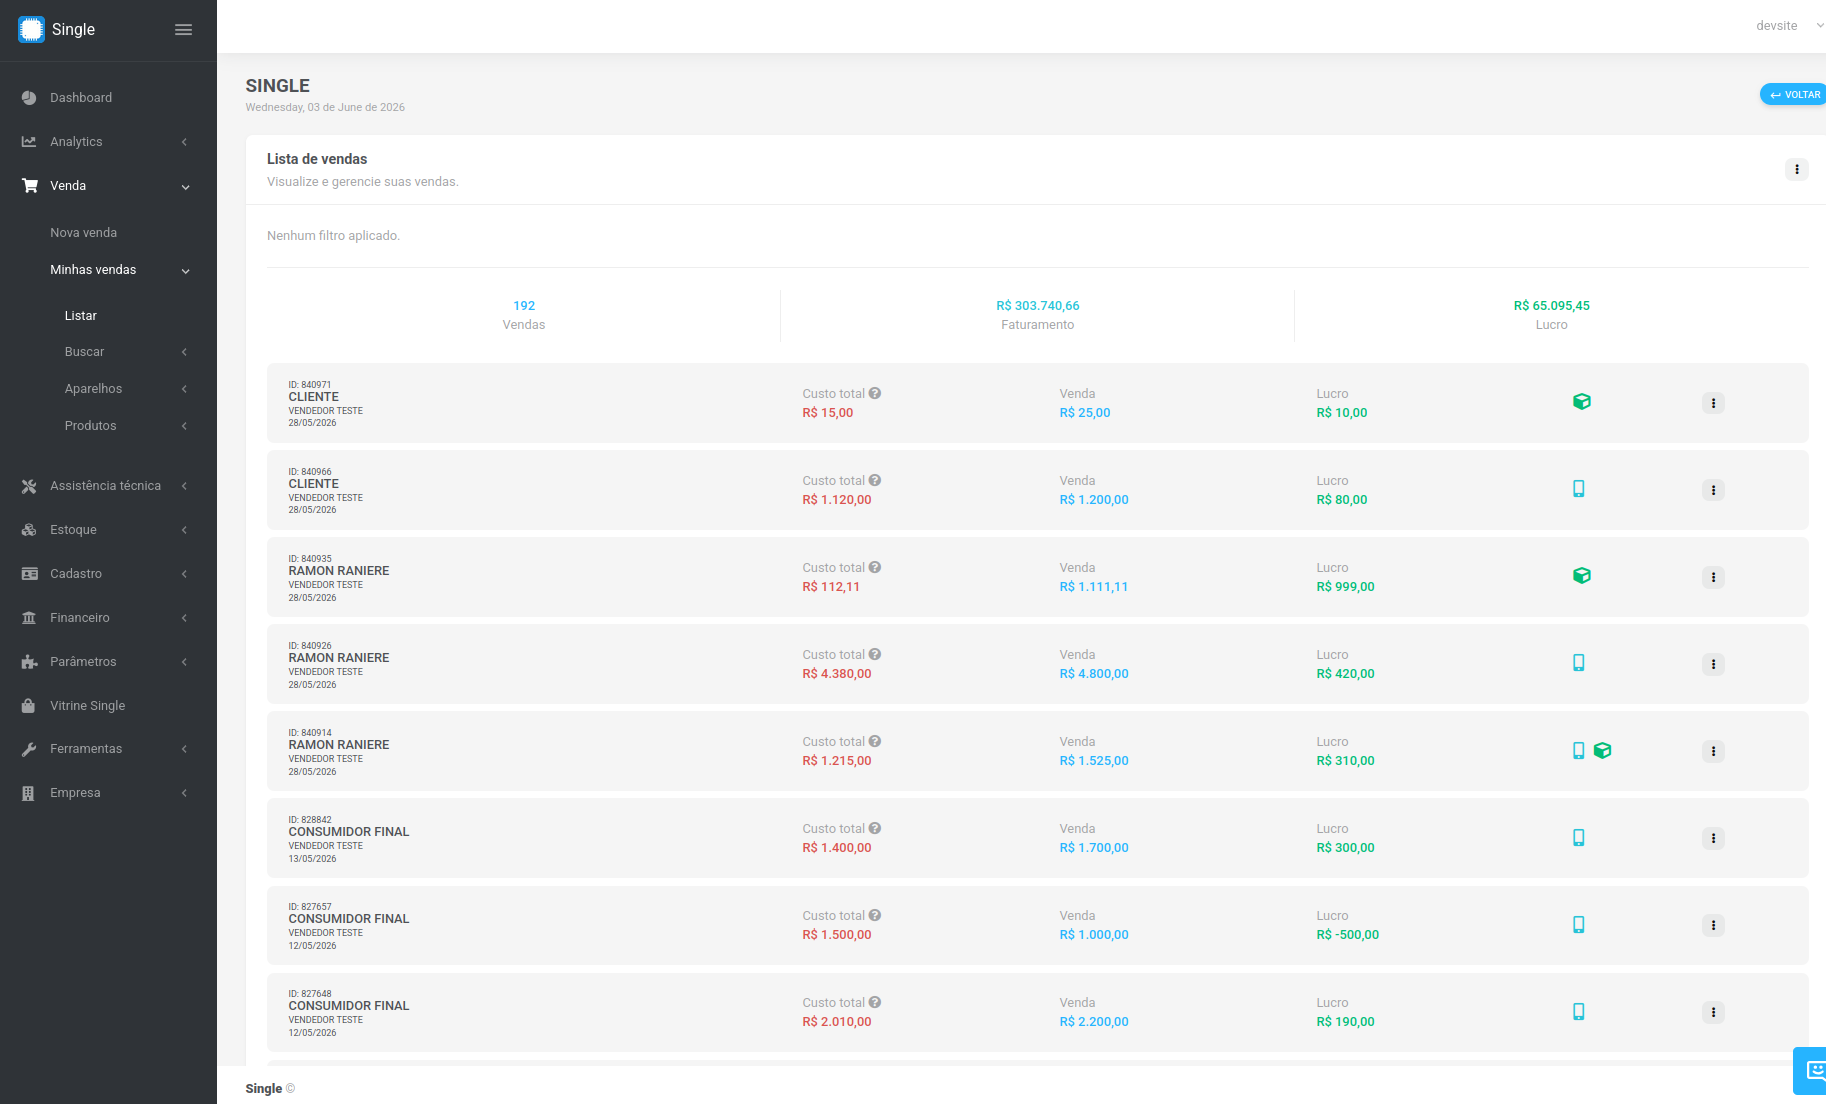Click Custo total help icon for sale 840971

pyautogui.click(x=875, y=394)
